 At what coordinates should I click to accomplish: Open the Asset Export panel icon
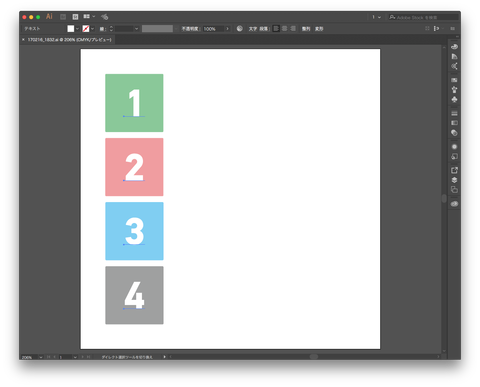pos(454,170)
